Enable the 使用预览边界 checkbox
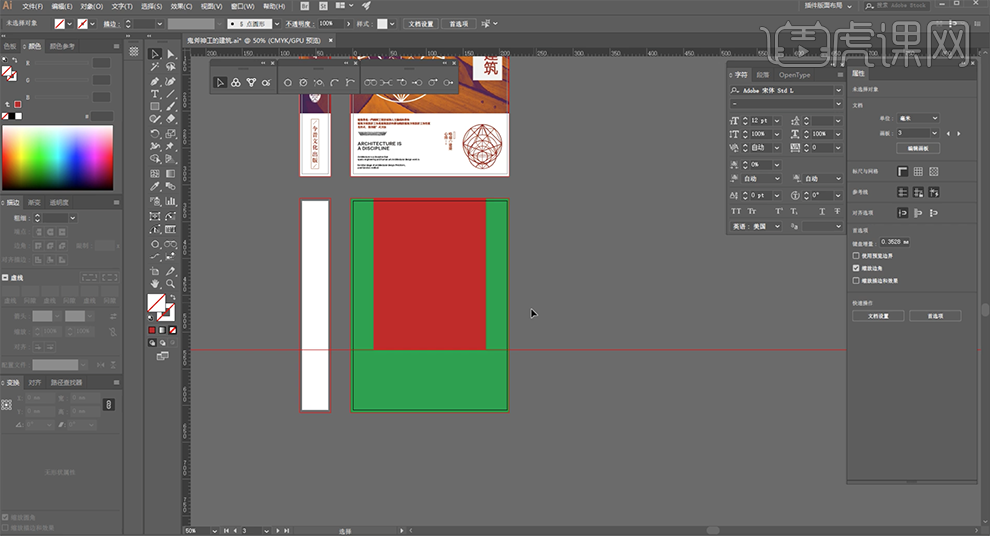The height and width of the screenshot is (536, 990). click(x=856, y=256)
